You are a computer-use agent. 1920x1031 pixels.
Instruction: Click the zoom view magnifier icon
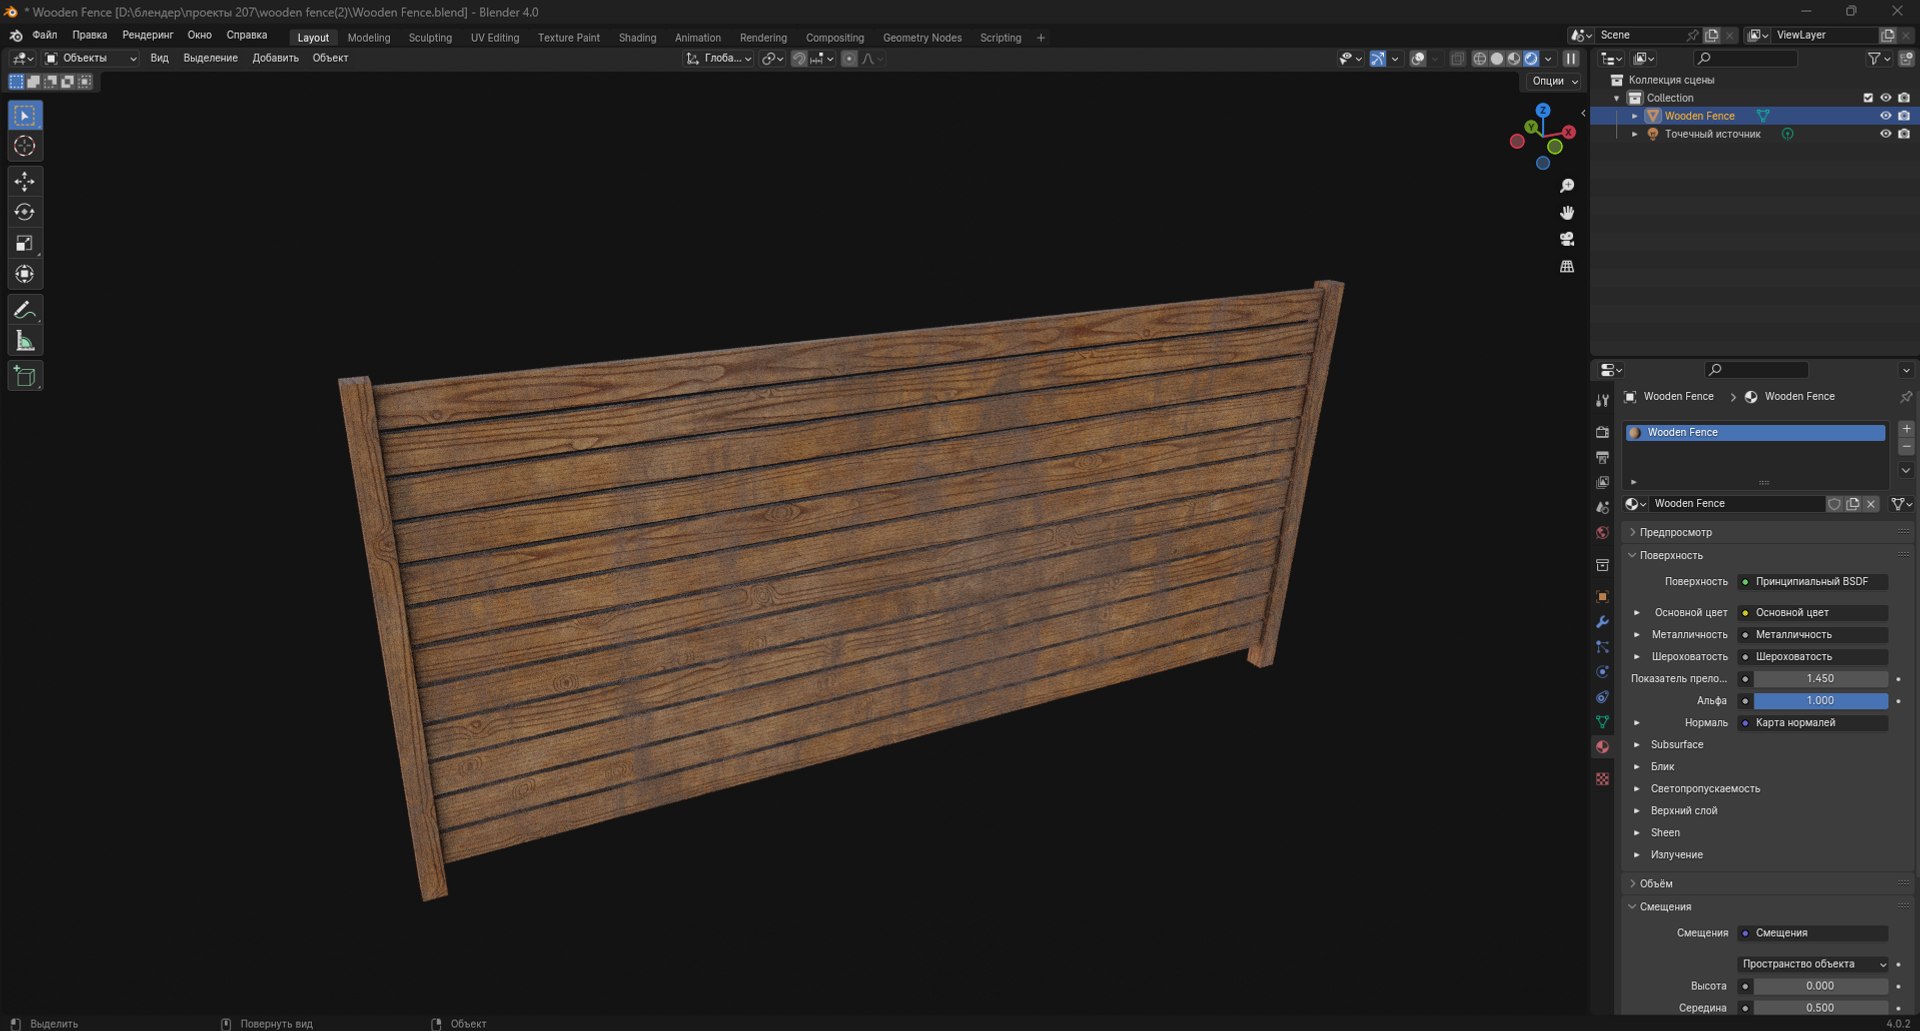1567,186
